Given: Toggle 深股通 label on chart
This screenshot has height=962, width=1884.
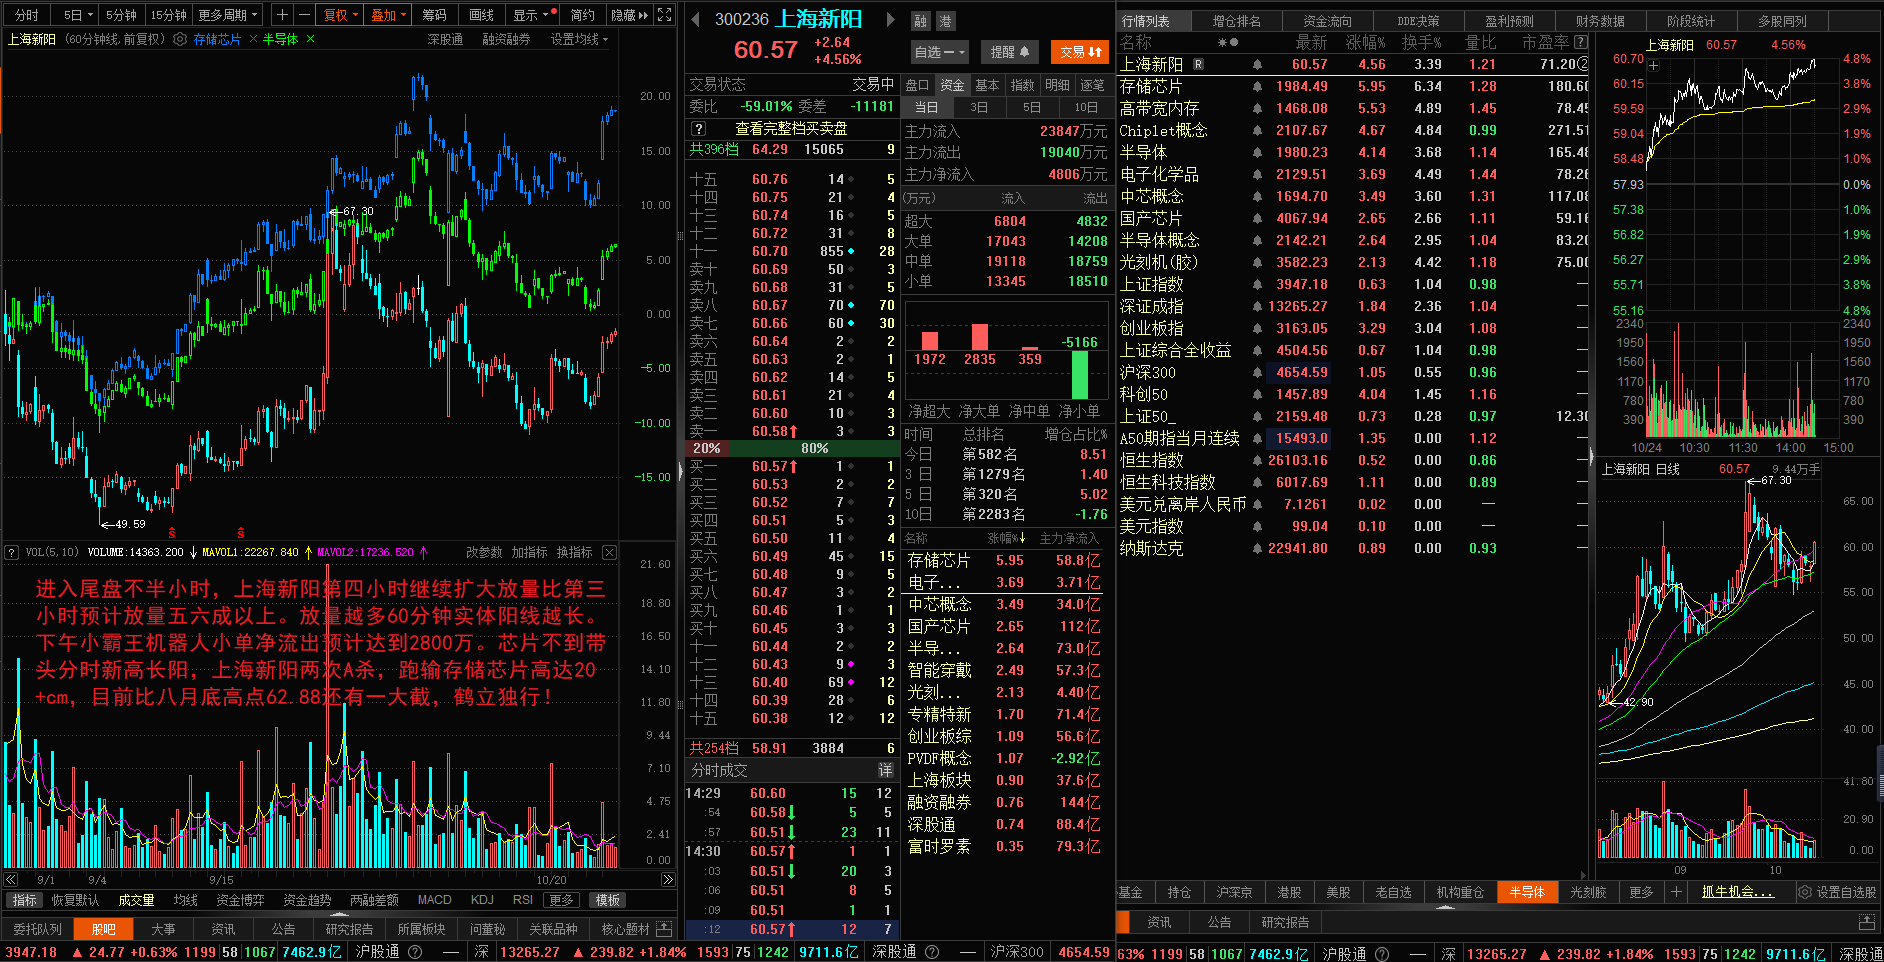Looking at the screenshot, I should tap(444, 39).
